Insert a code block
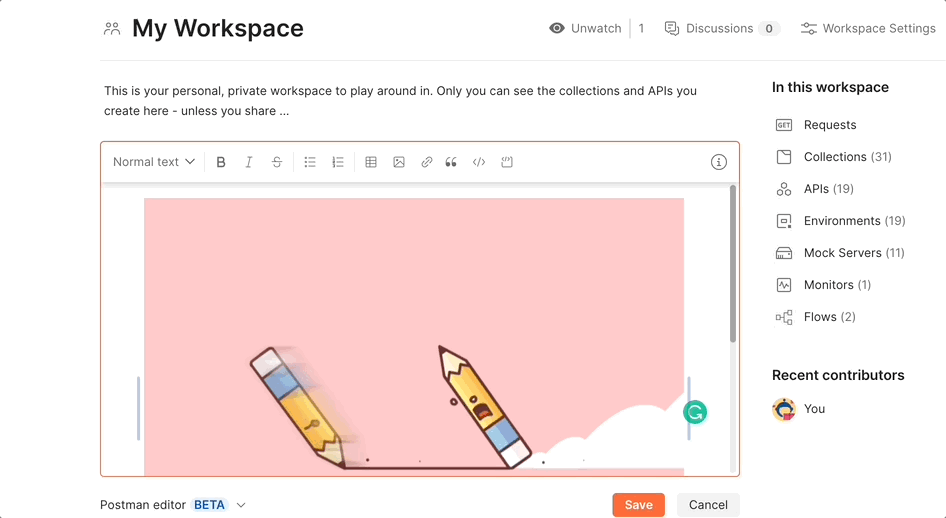This screenshot has width=946, height=518. coord(507,162)
